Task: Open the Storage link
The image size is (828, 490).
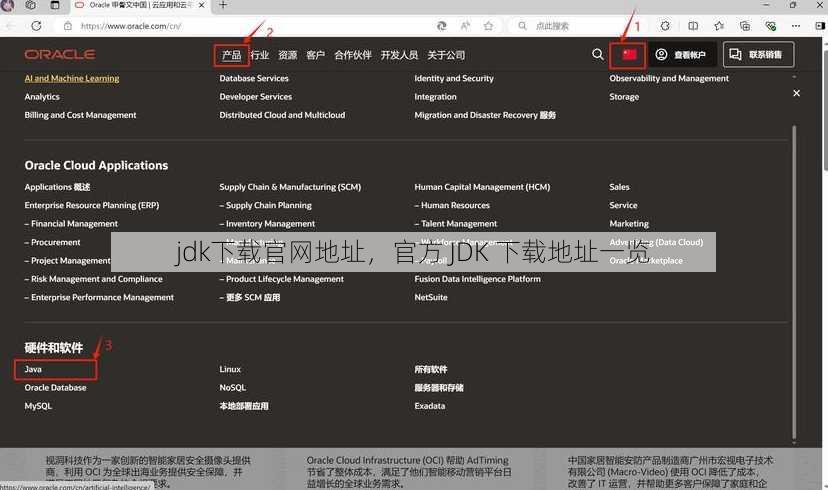Action: 624,97
